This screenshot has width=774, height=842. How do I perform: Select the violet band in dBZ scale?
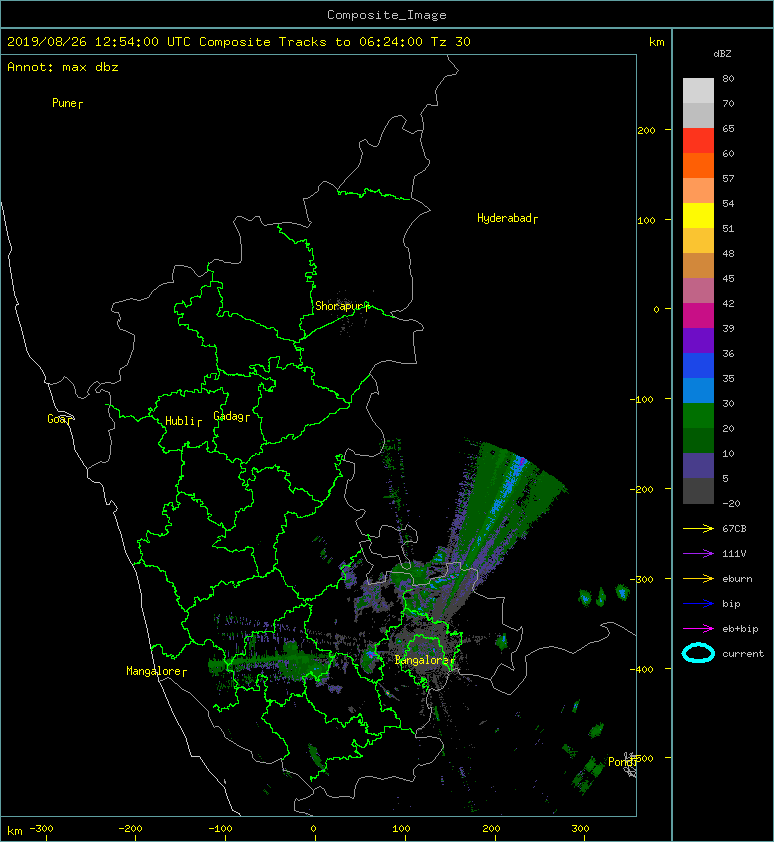[698, 340]
